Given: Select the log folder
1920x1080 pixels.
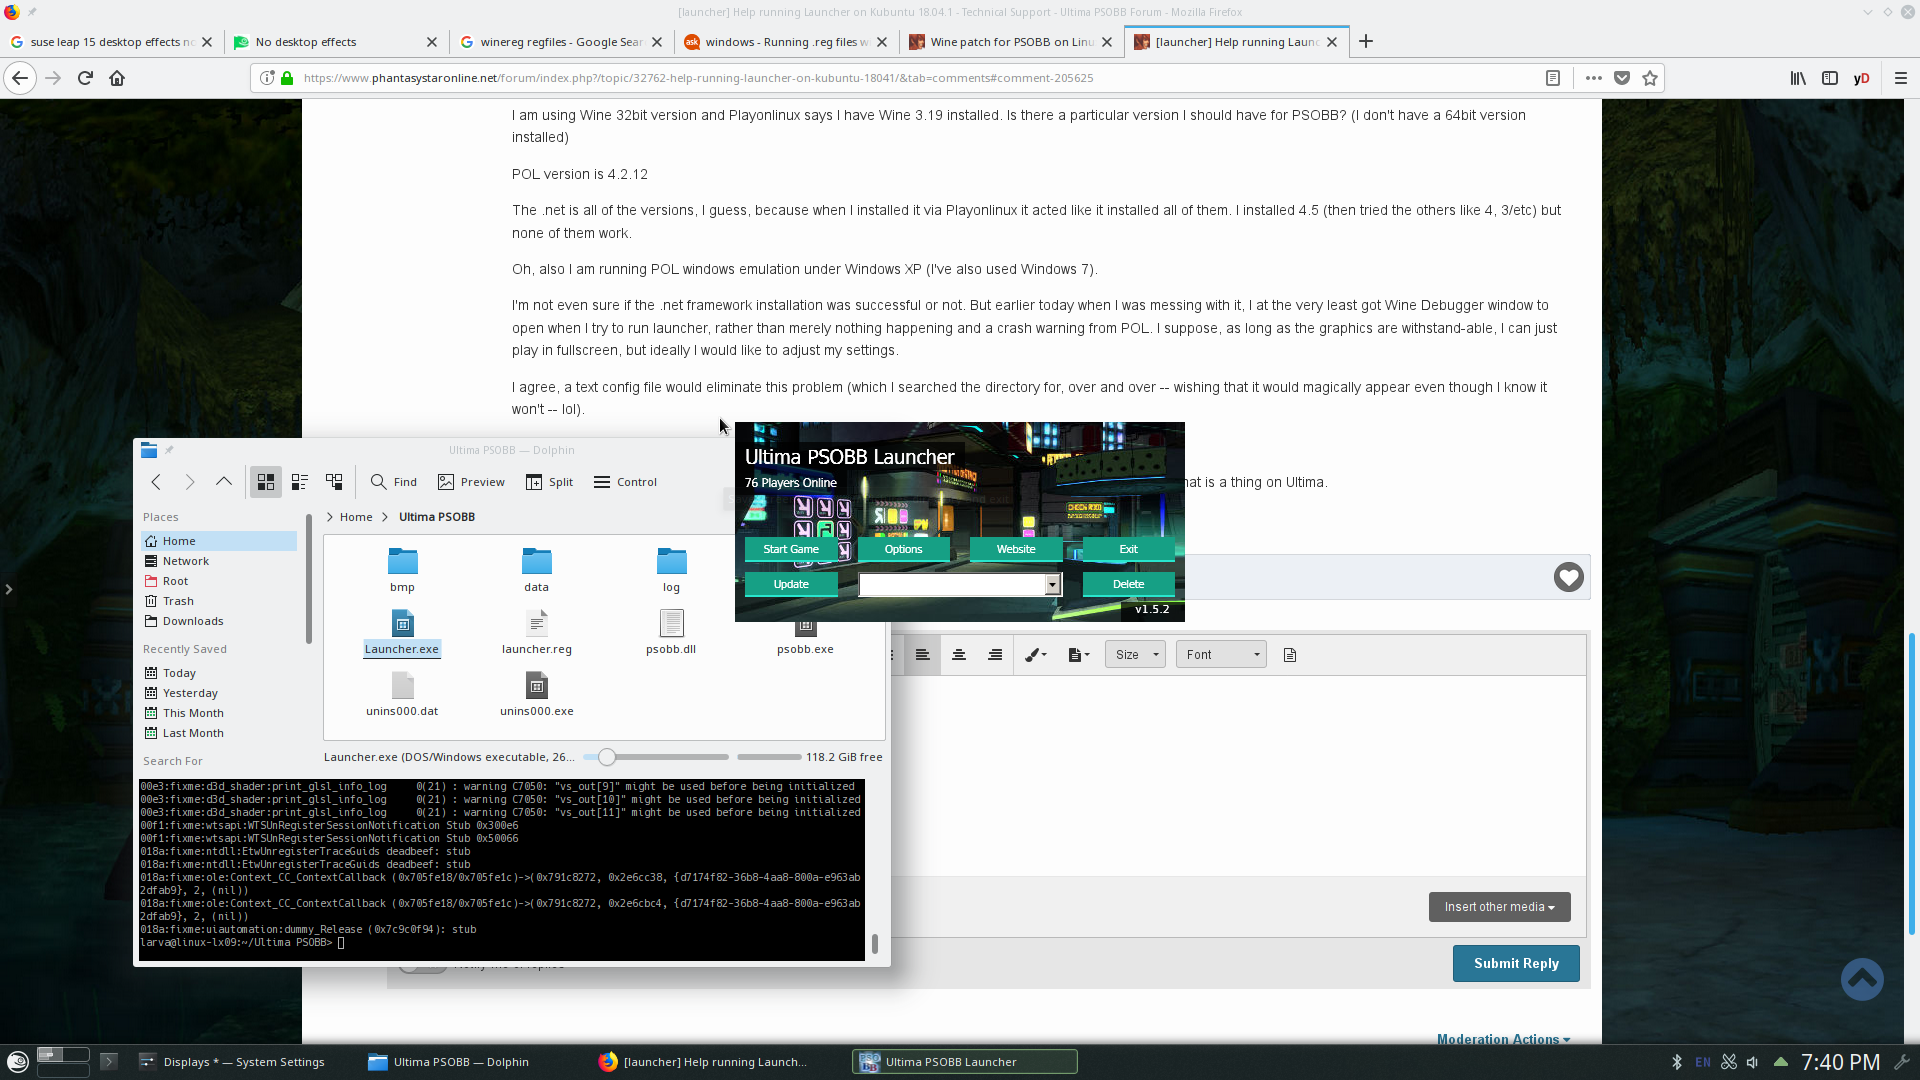Looking at the screenshot, I should point(671,570).
